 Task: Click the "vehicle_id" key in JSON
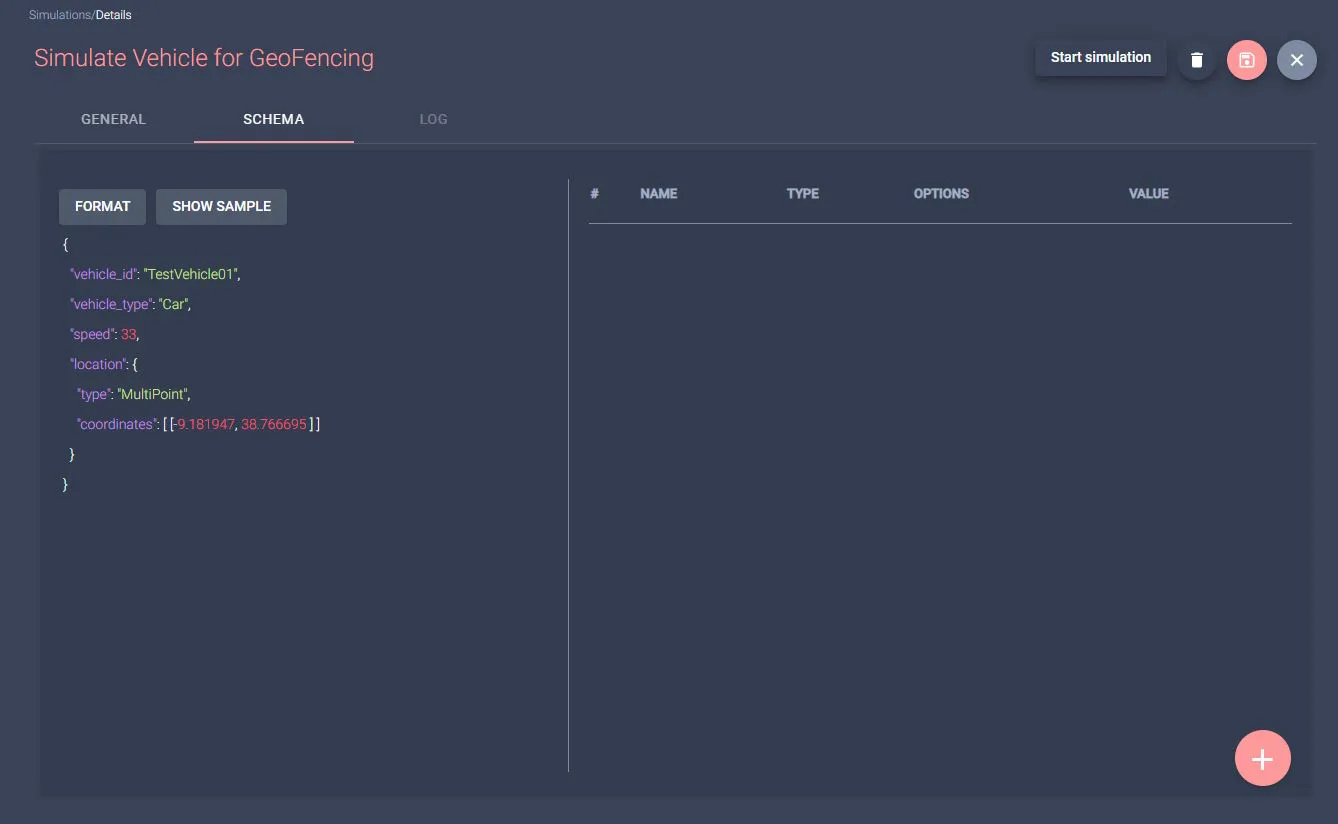click(x=103, y=274)
